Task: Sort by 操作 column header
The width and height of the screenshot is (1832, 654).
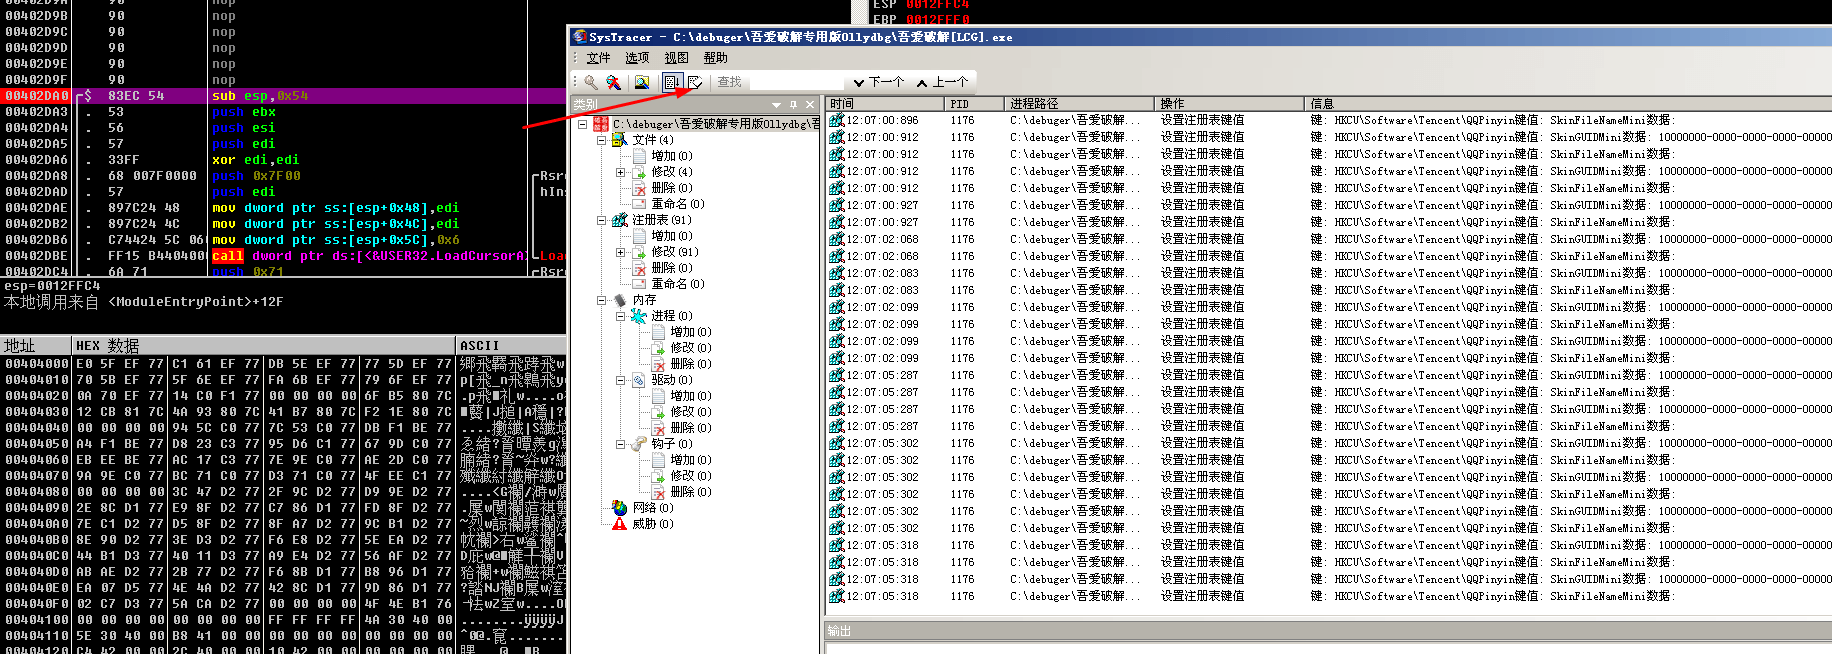Action: click(1230, 104)
